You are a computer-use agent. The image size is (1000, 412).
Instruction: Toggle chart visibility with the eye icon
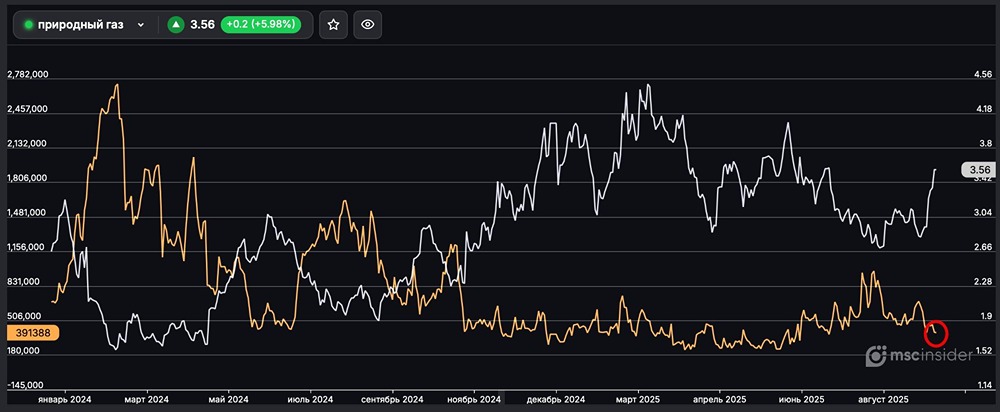pos(368,25)
